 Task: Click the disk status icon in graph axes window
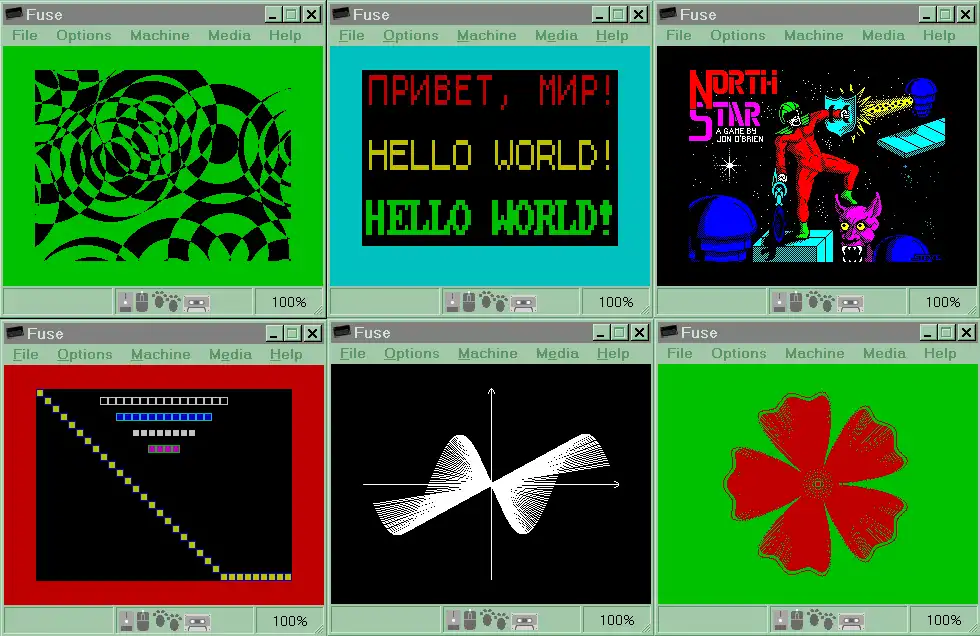[x=454, y=620]
